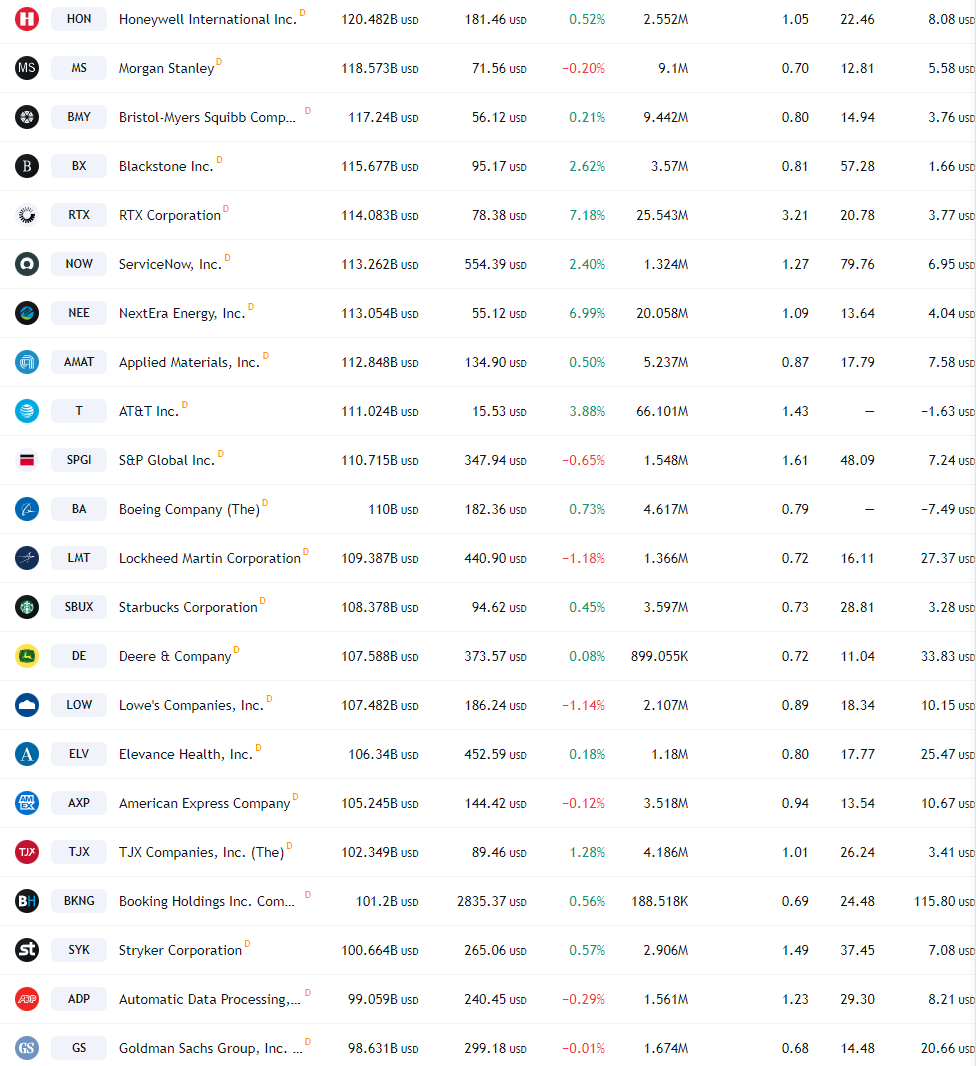The image size is (977, 1066).
Task: Click the price 299.18 USD
Action: click(496, 1047)
